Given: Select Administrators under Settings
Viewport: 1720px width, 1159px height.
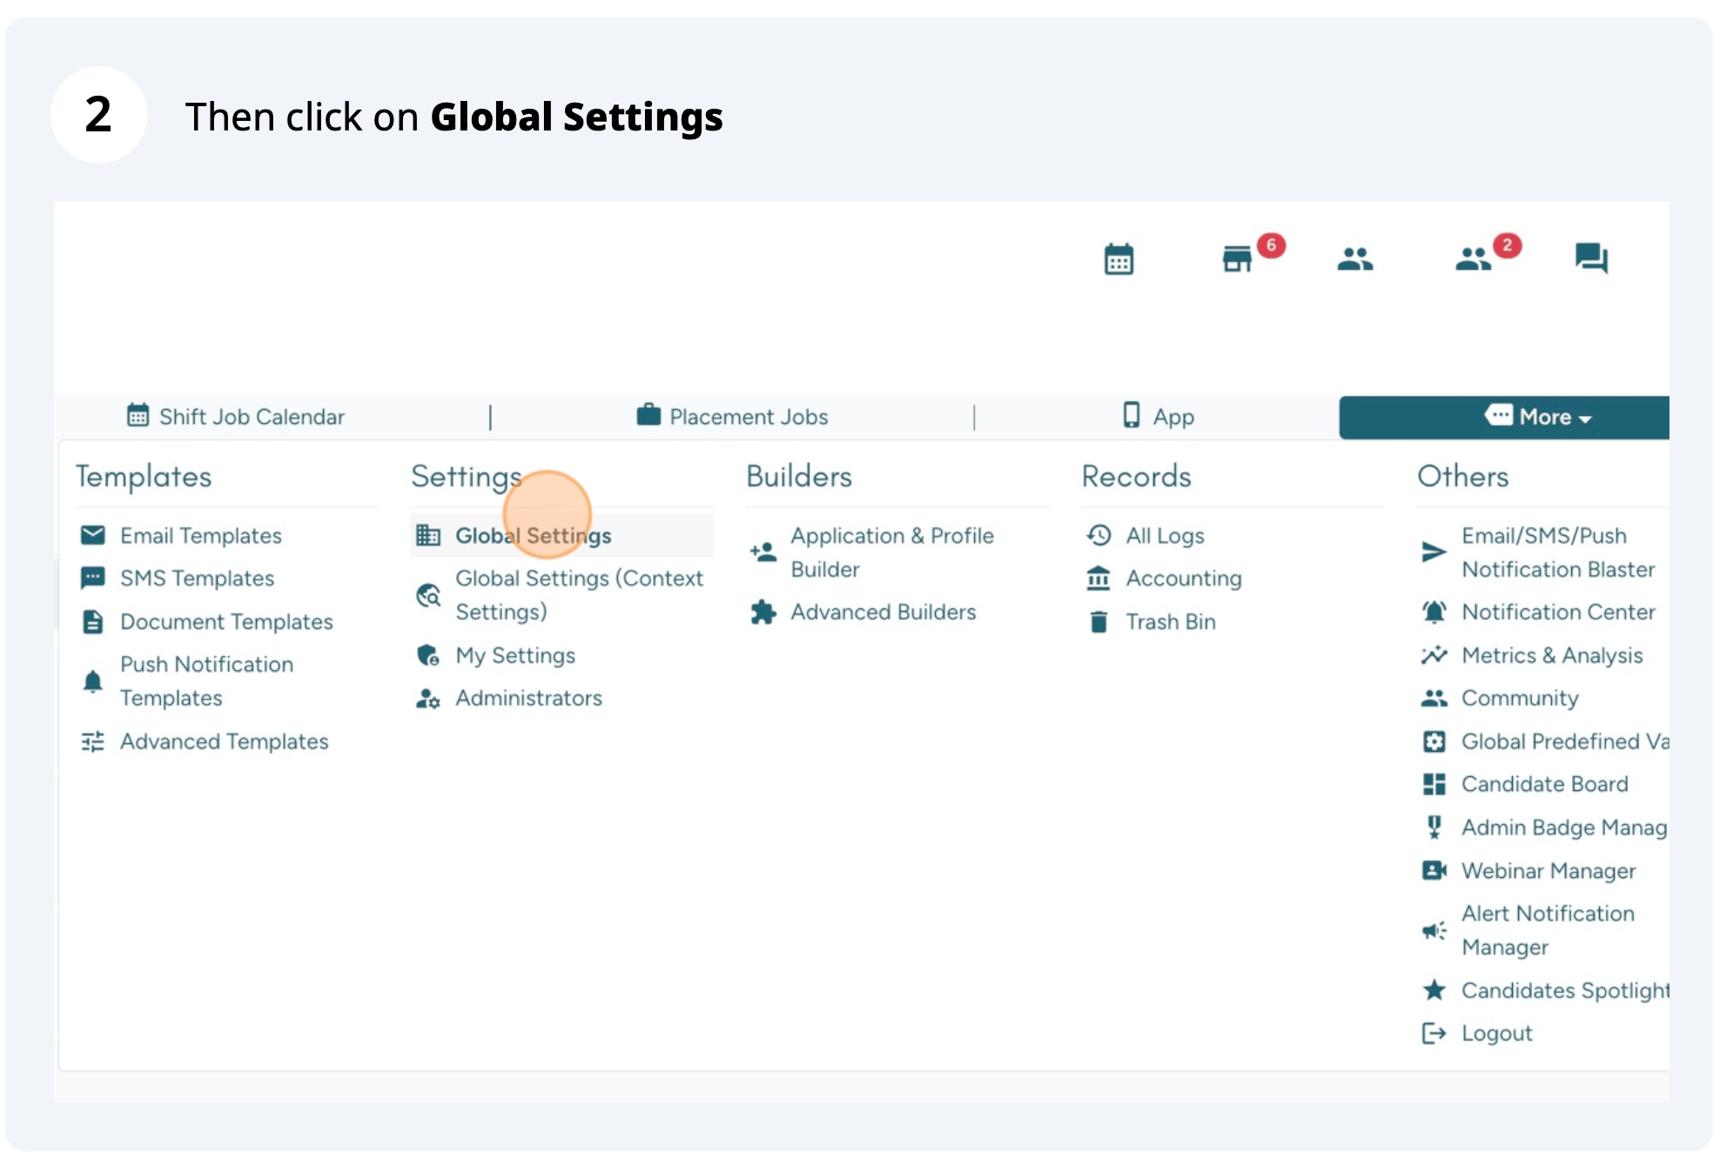Looking at the screenshot, I should click(x=528, y=698).
